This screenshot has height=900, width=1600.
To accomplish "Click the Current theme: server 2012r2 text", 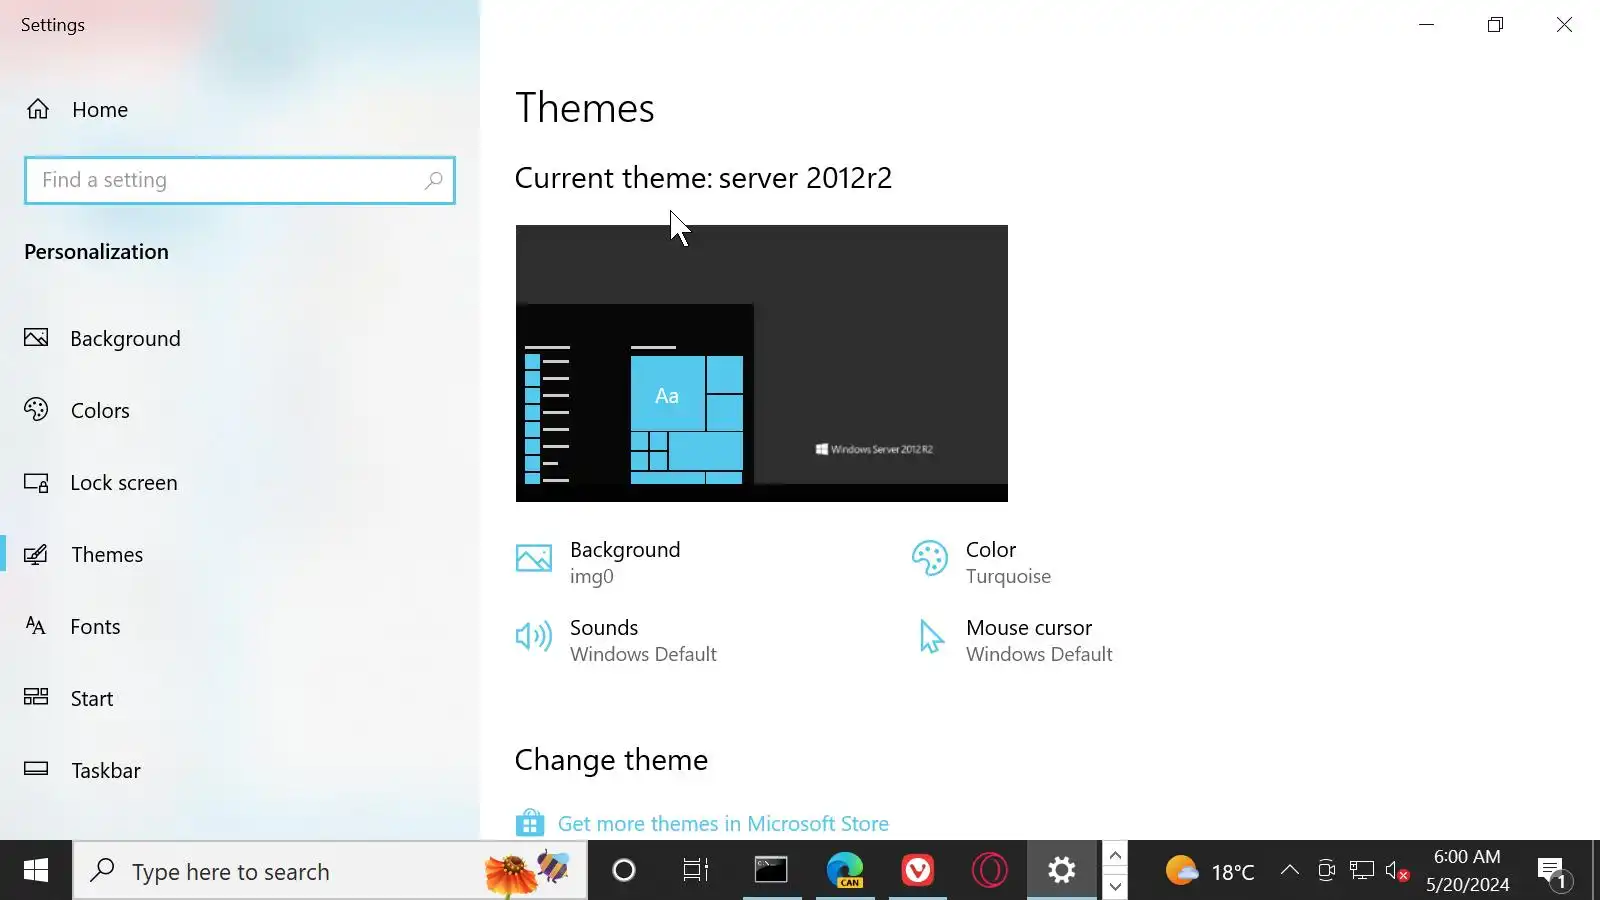I will (703, 177).
